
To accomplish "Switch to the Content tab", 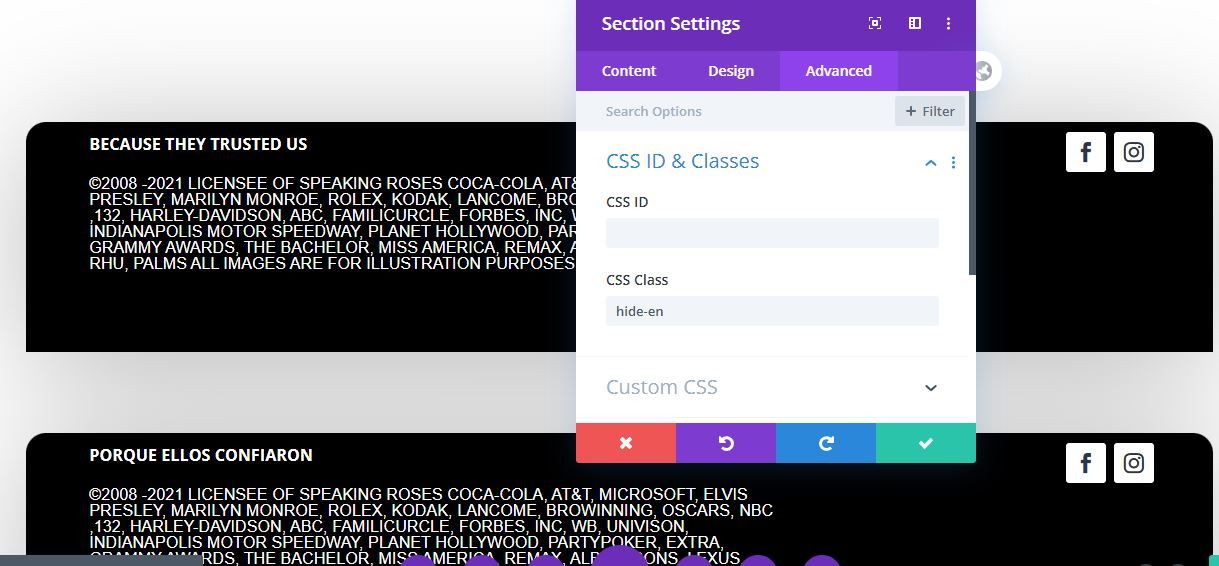I will [x=629, y=71].
